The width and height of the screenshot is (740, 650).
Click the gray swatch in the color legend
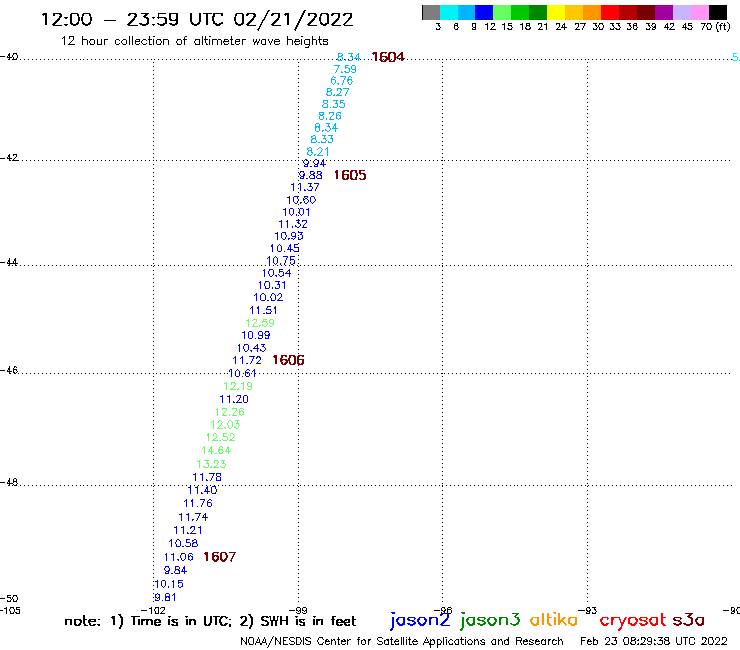431,12
